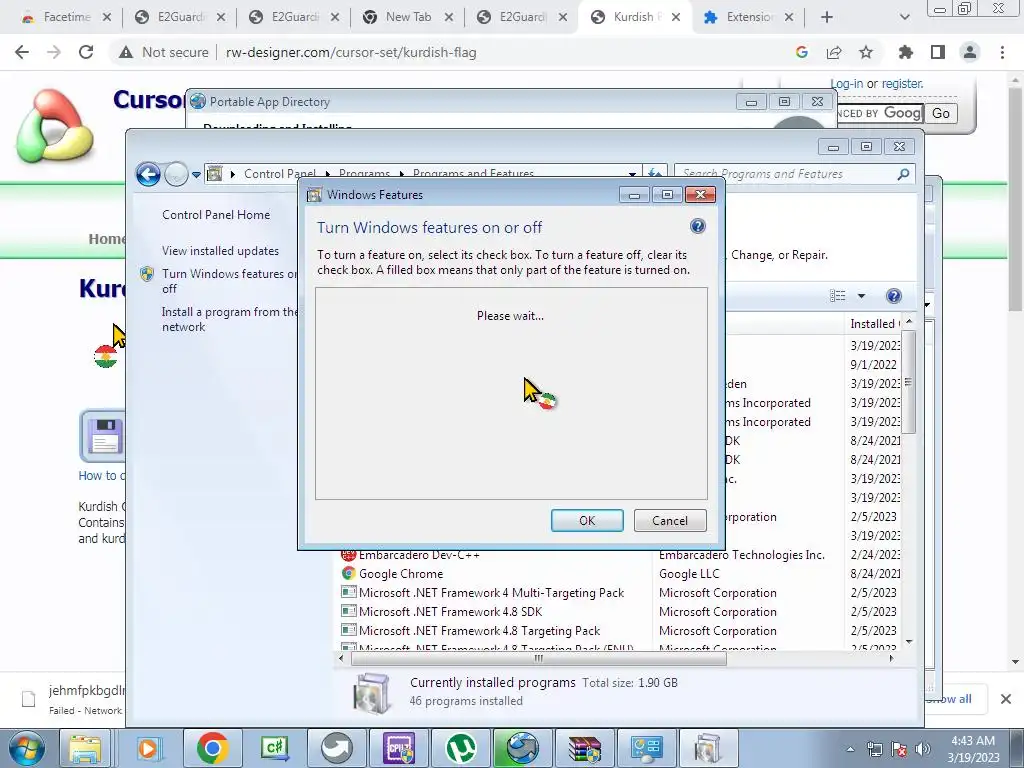Click C# app icon on taskbar
1024x768 pixels.
click(x=274, y=748)
